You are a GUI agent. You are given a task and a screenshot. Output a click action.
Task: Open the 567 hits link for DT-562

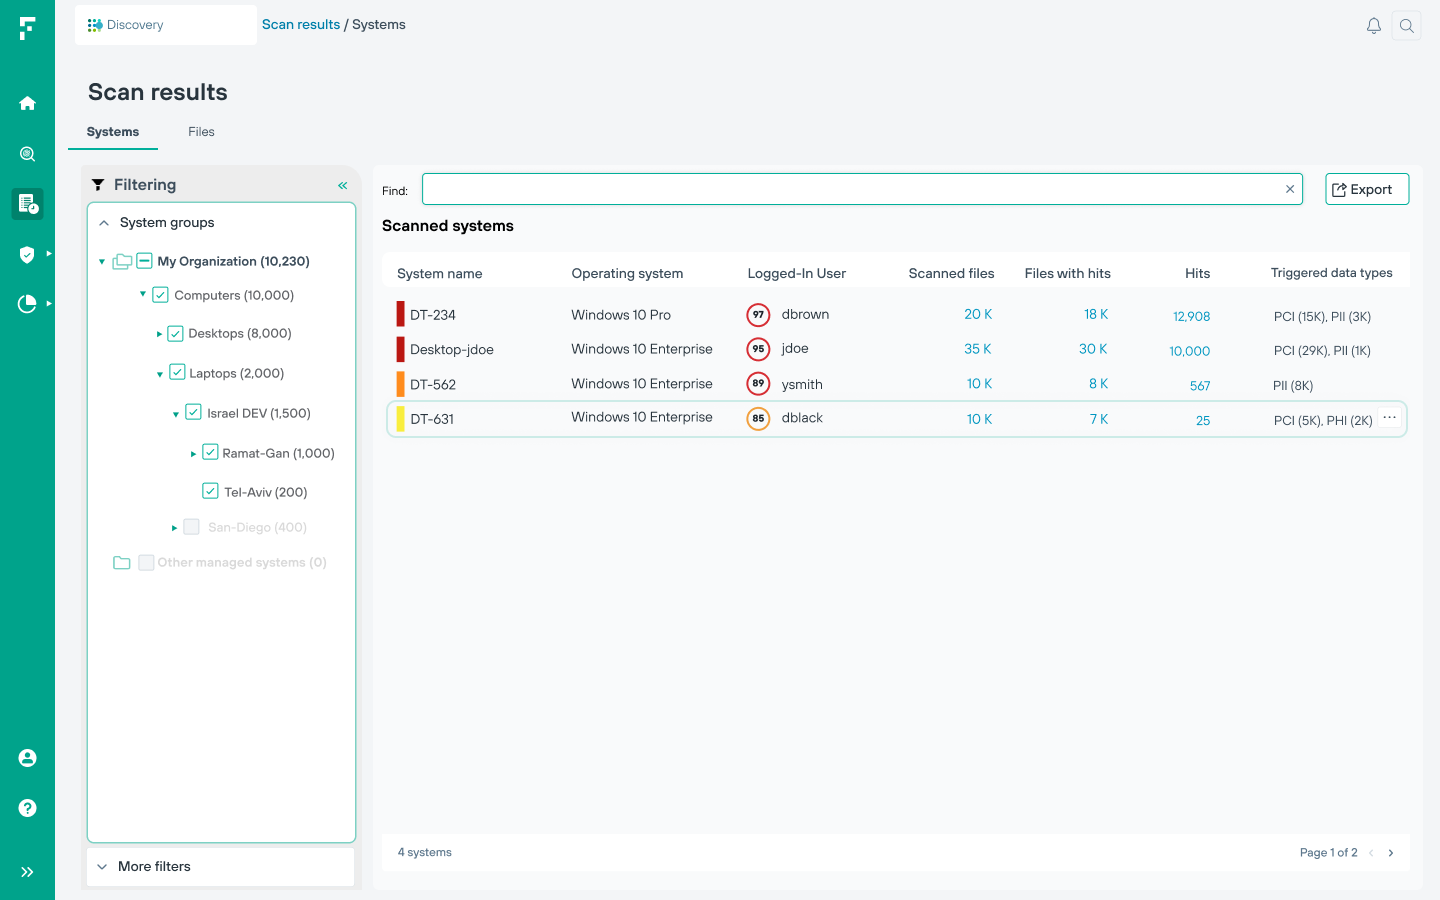[1200, 386]
